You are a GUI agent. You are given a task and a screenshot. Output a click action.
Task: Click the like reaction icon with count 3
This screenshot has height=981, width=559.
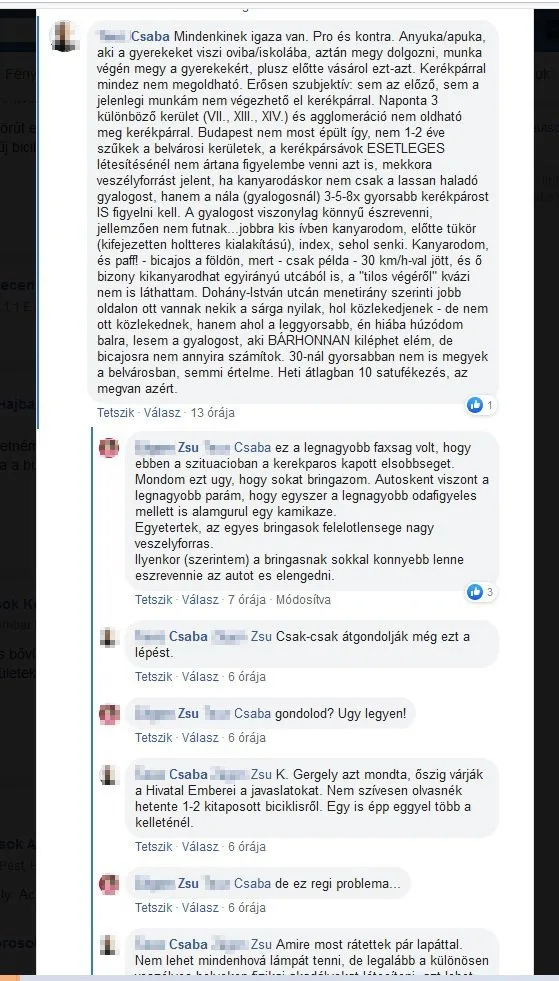[474, 592]
